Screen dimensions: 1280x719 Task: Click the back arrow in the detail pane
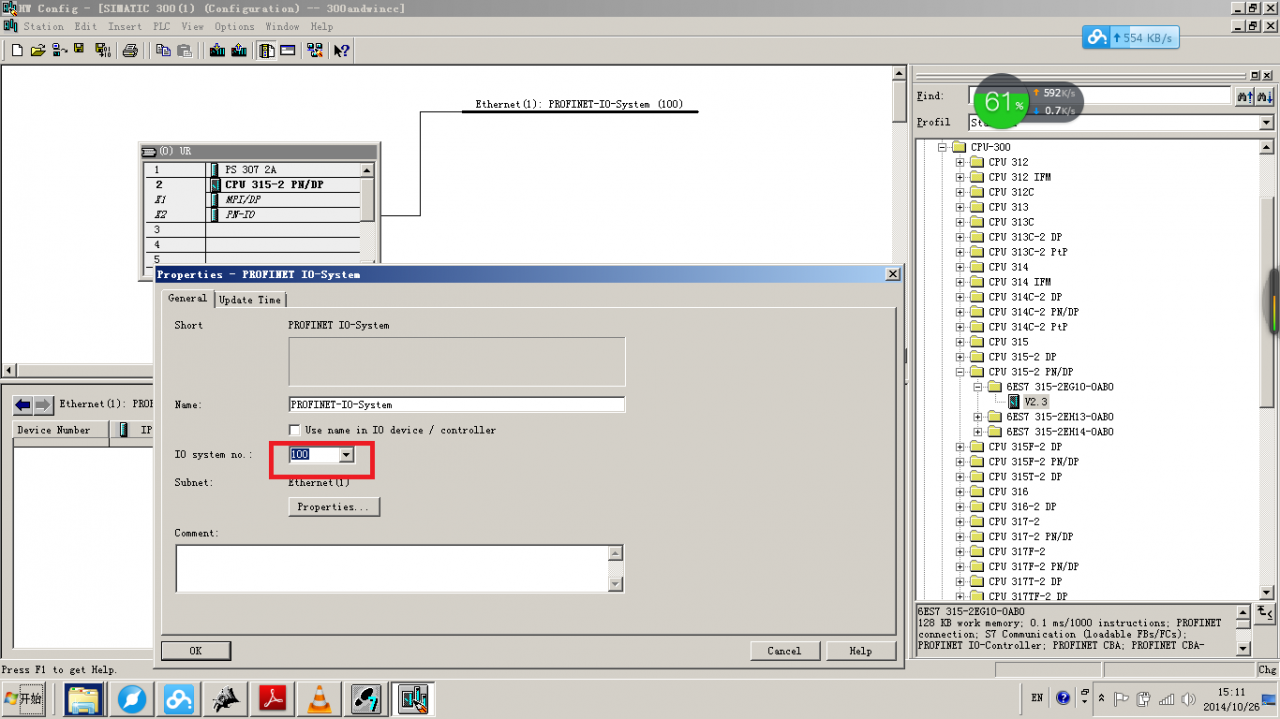click(23, 405)
